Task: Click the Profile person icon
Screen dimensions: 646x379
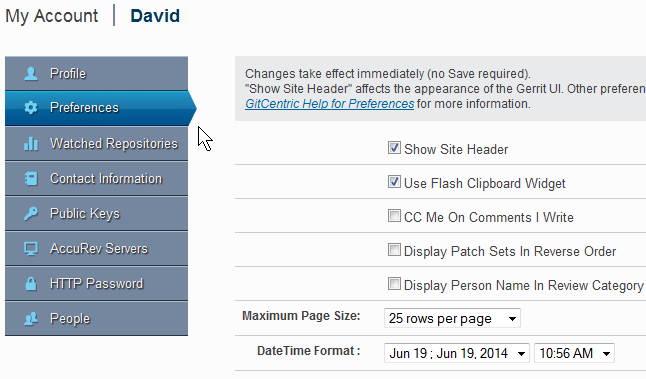Action: pyautogui.click(x=31, y=74)
